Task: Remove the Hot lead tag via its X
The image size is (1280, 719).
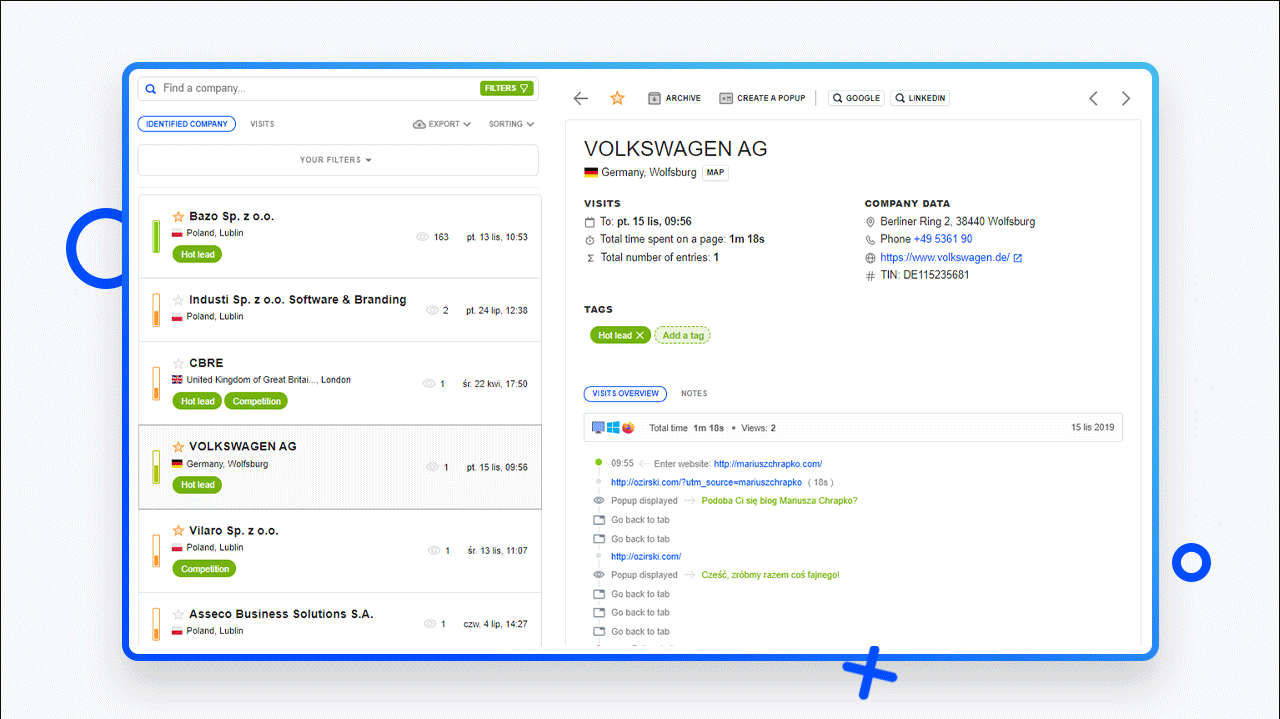Action: (x=640, y=335)
